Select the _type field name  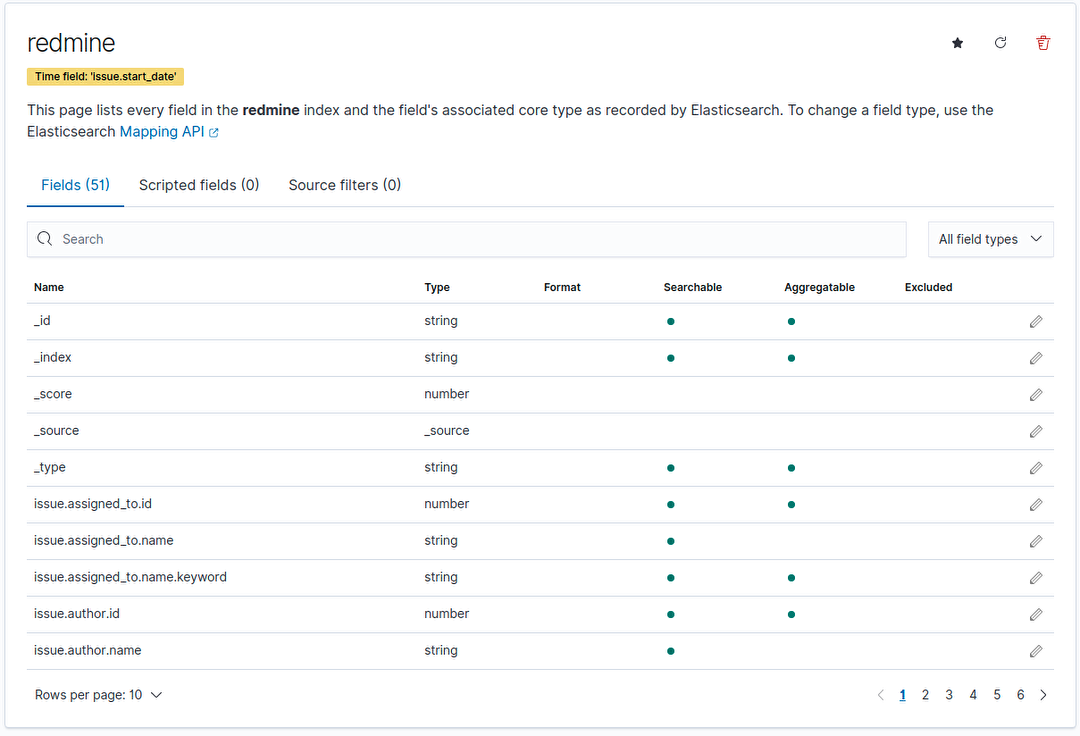click(x=50, y=467)
